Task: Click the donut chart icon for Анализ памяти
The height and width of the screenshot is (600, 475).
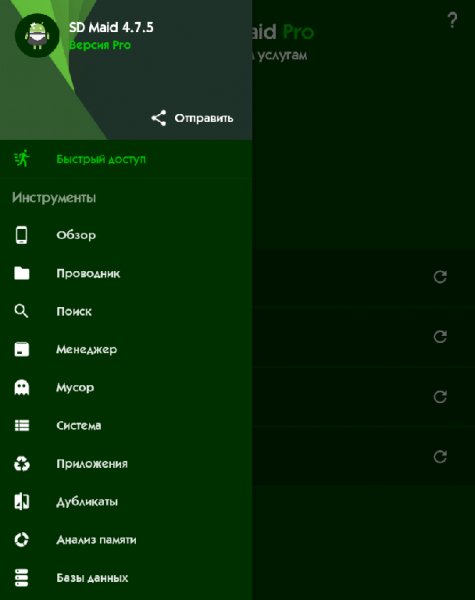Action: tap(22, 540)
